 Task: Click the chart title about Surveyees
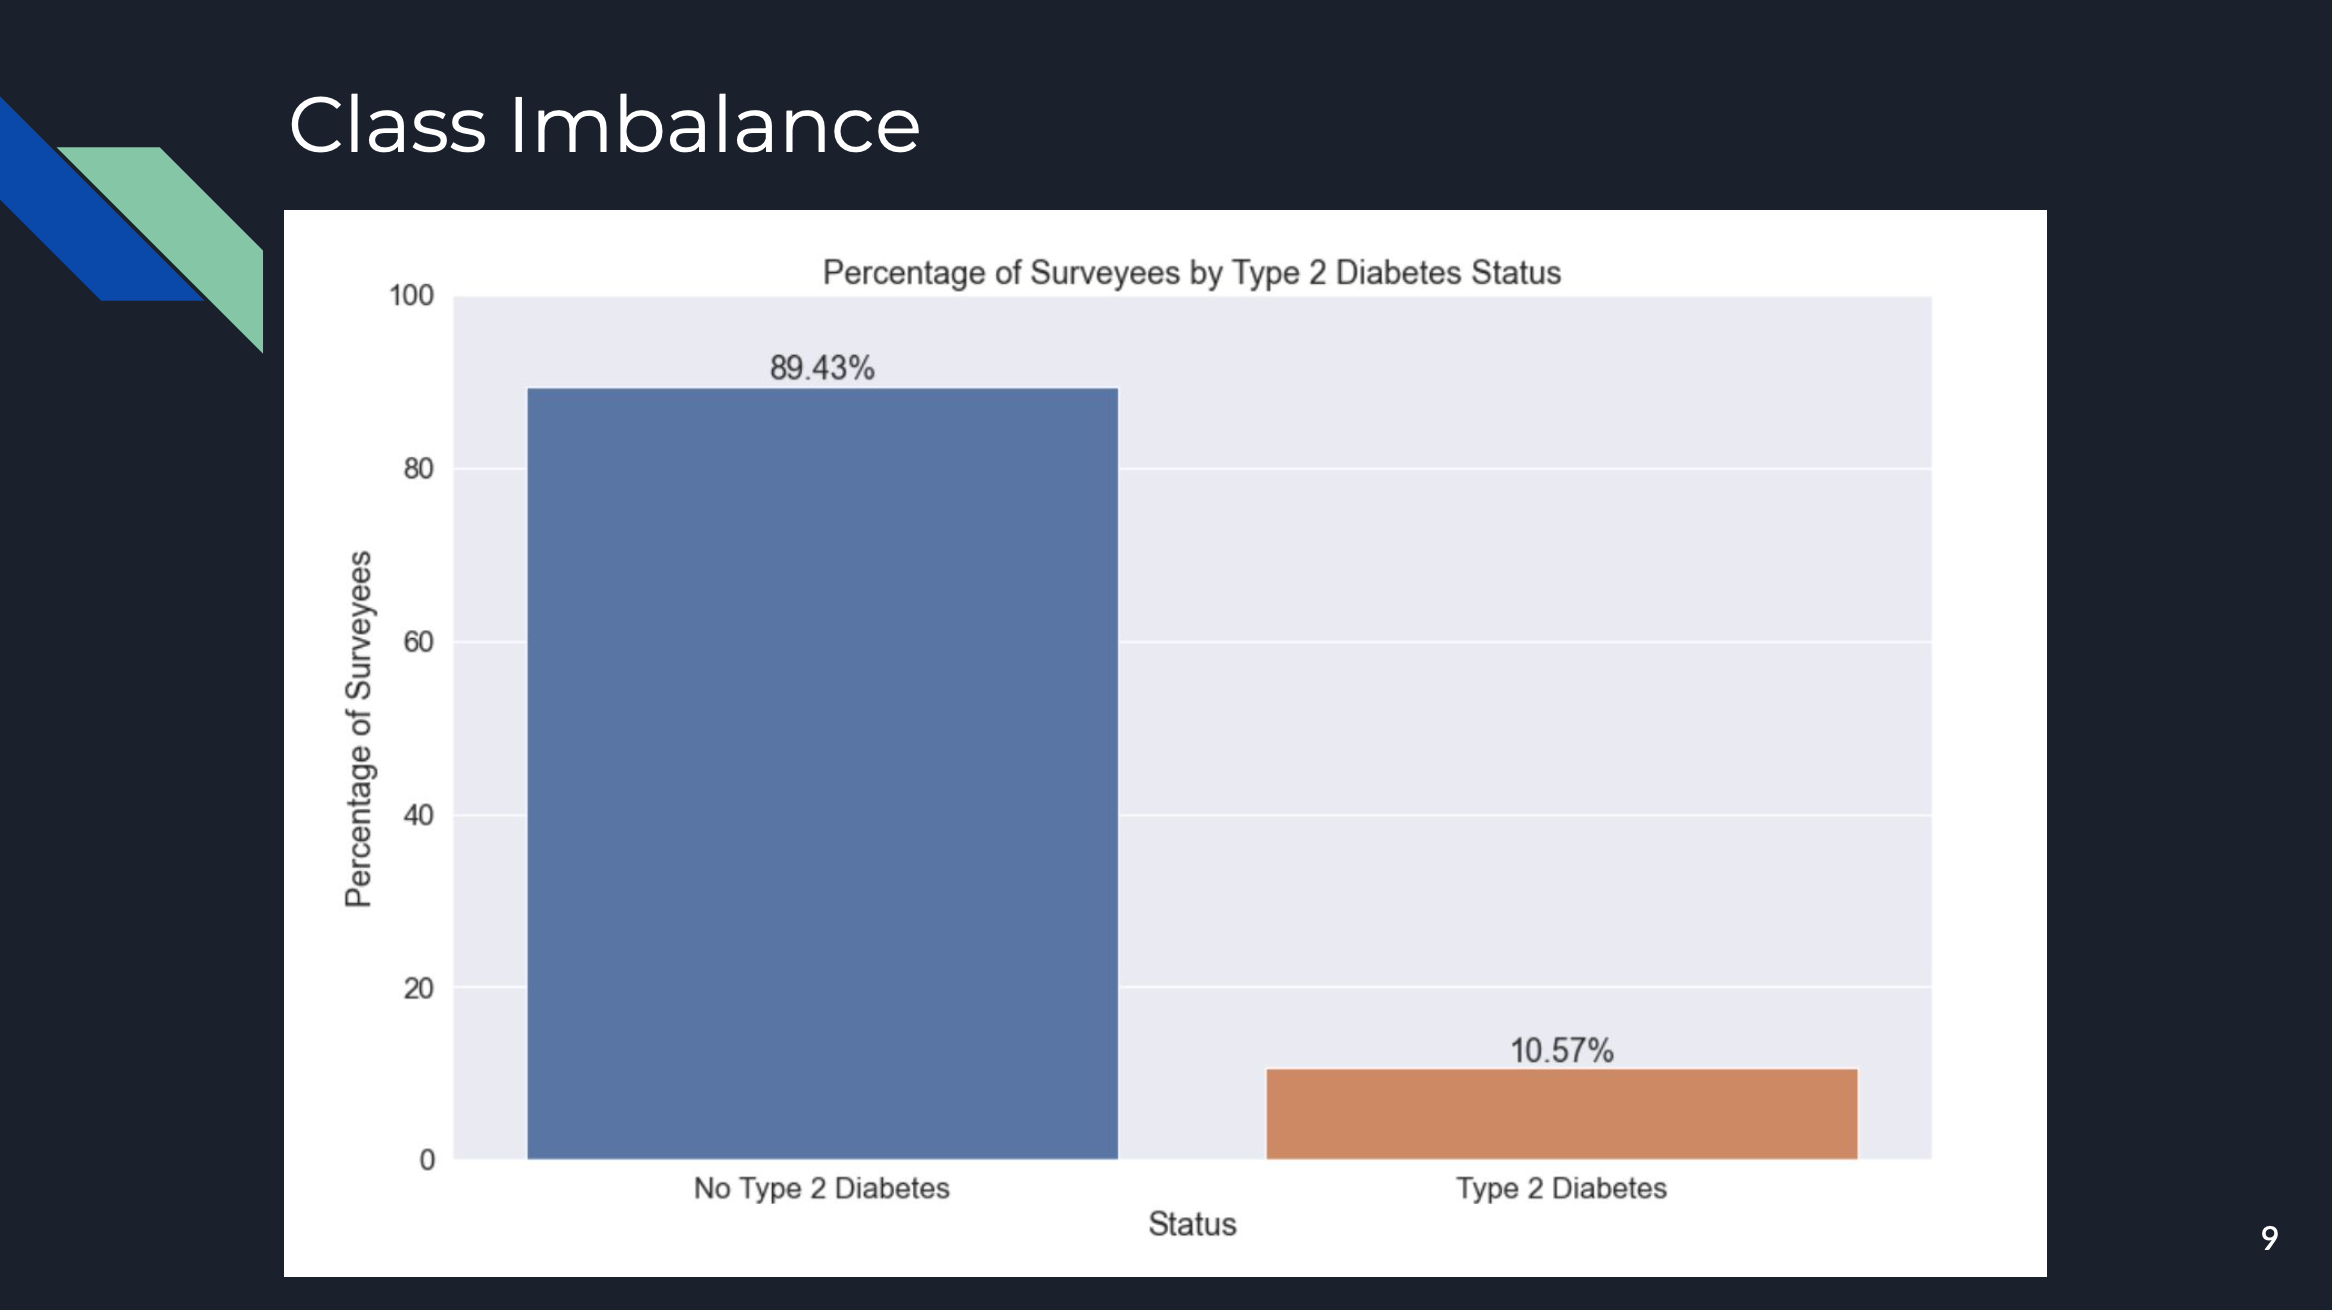pos(1192,272)
